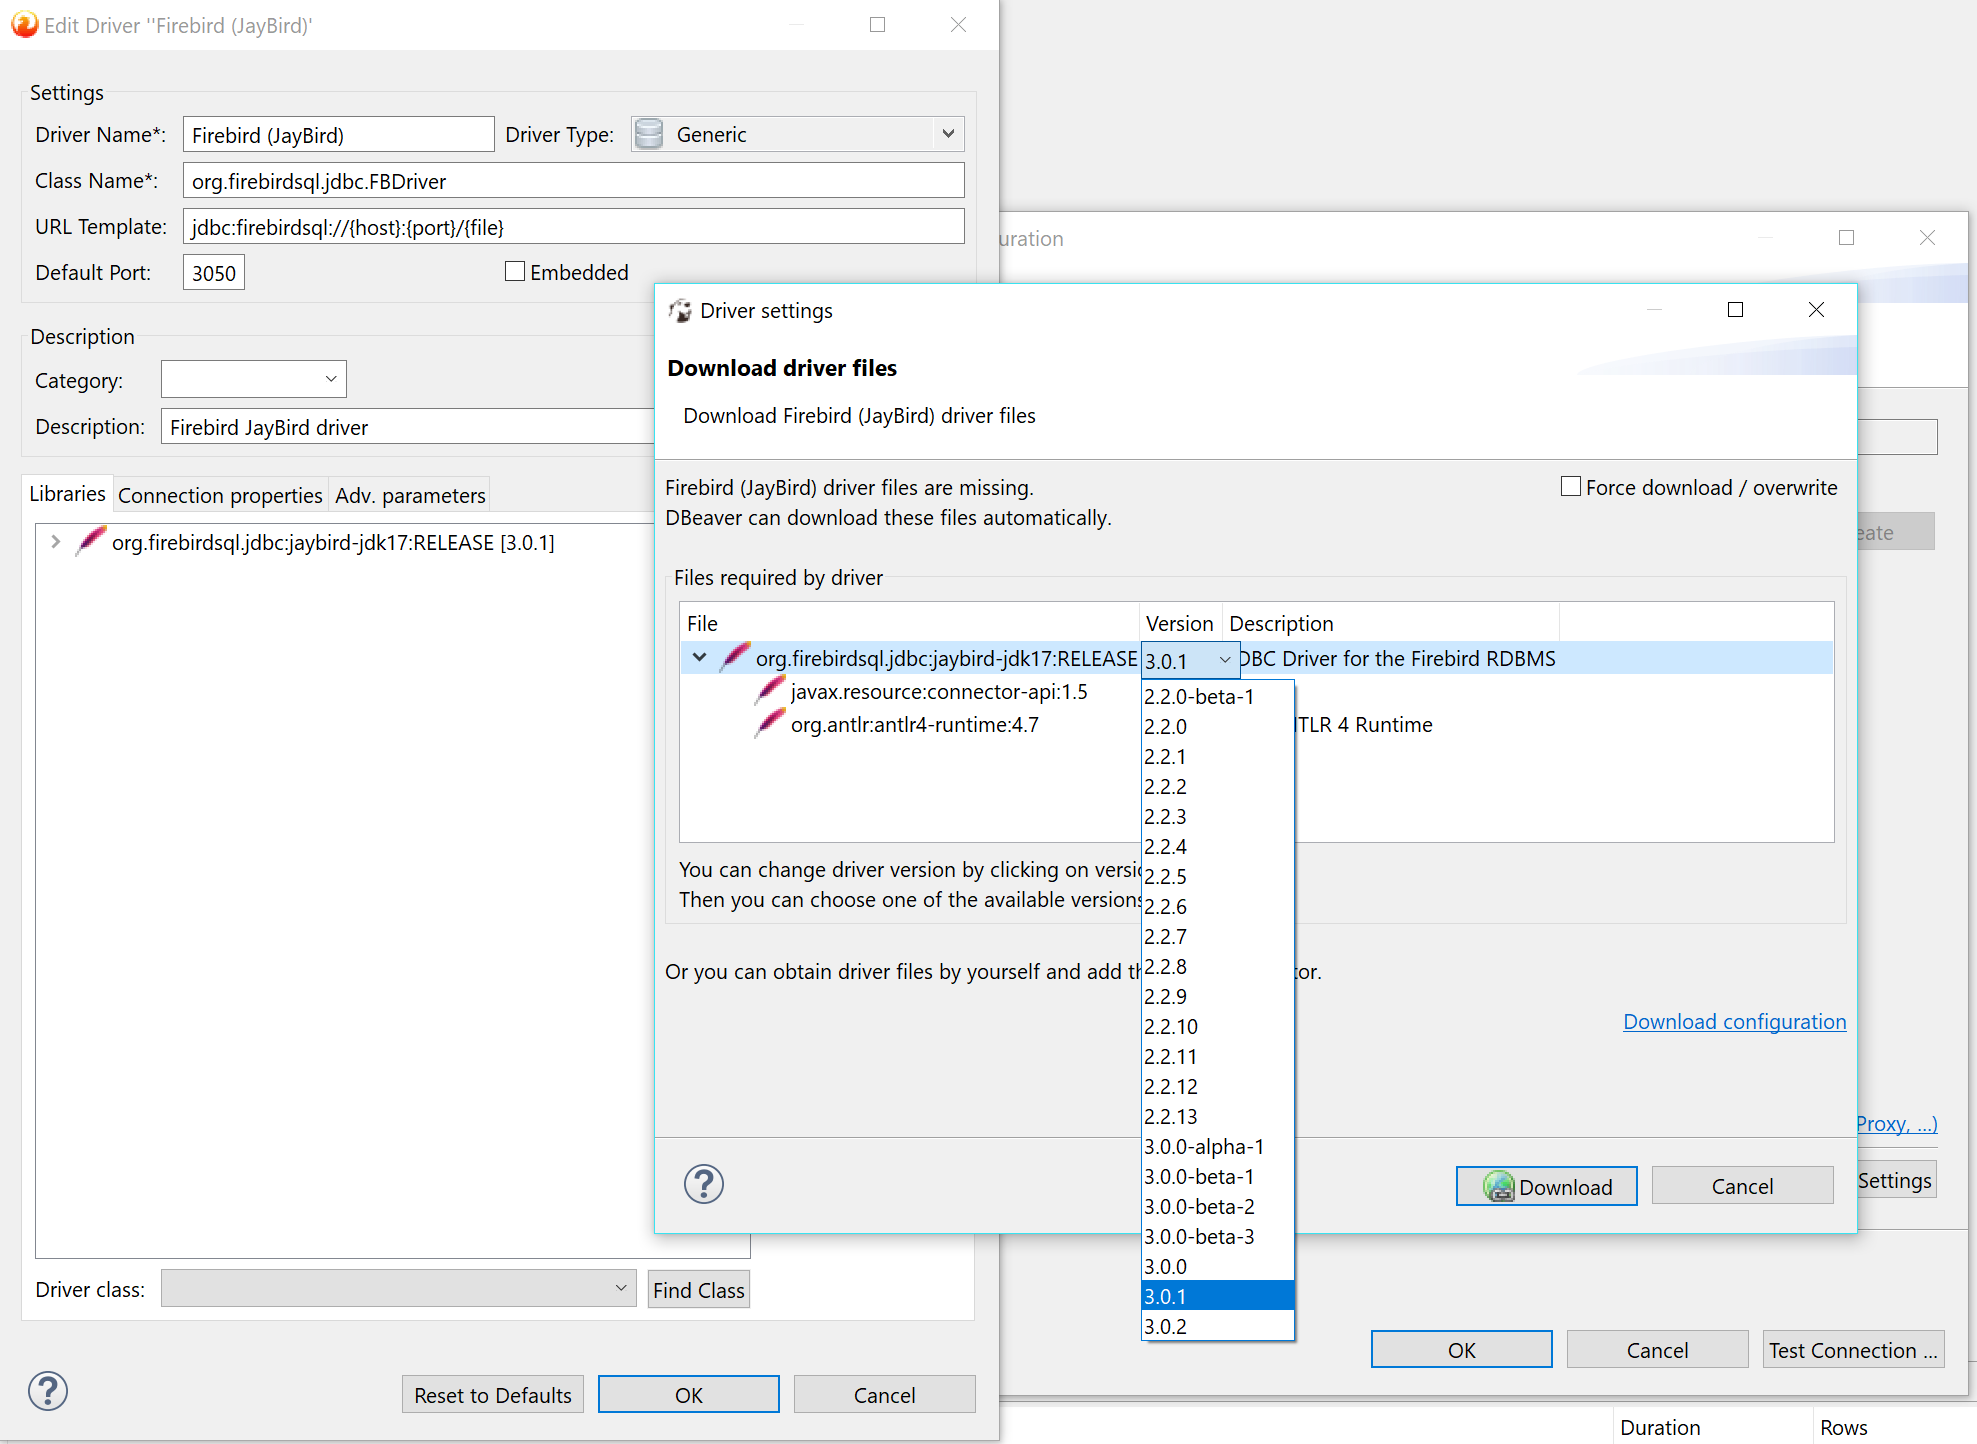Click OK in the connection configuration window
The width and height of the screenshot is (1977, 1444).
(1461, 1350)
